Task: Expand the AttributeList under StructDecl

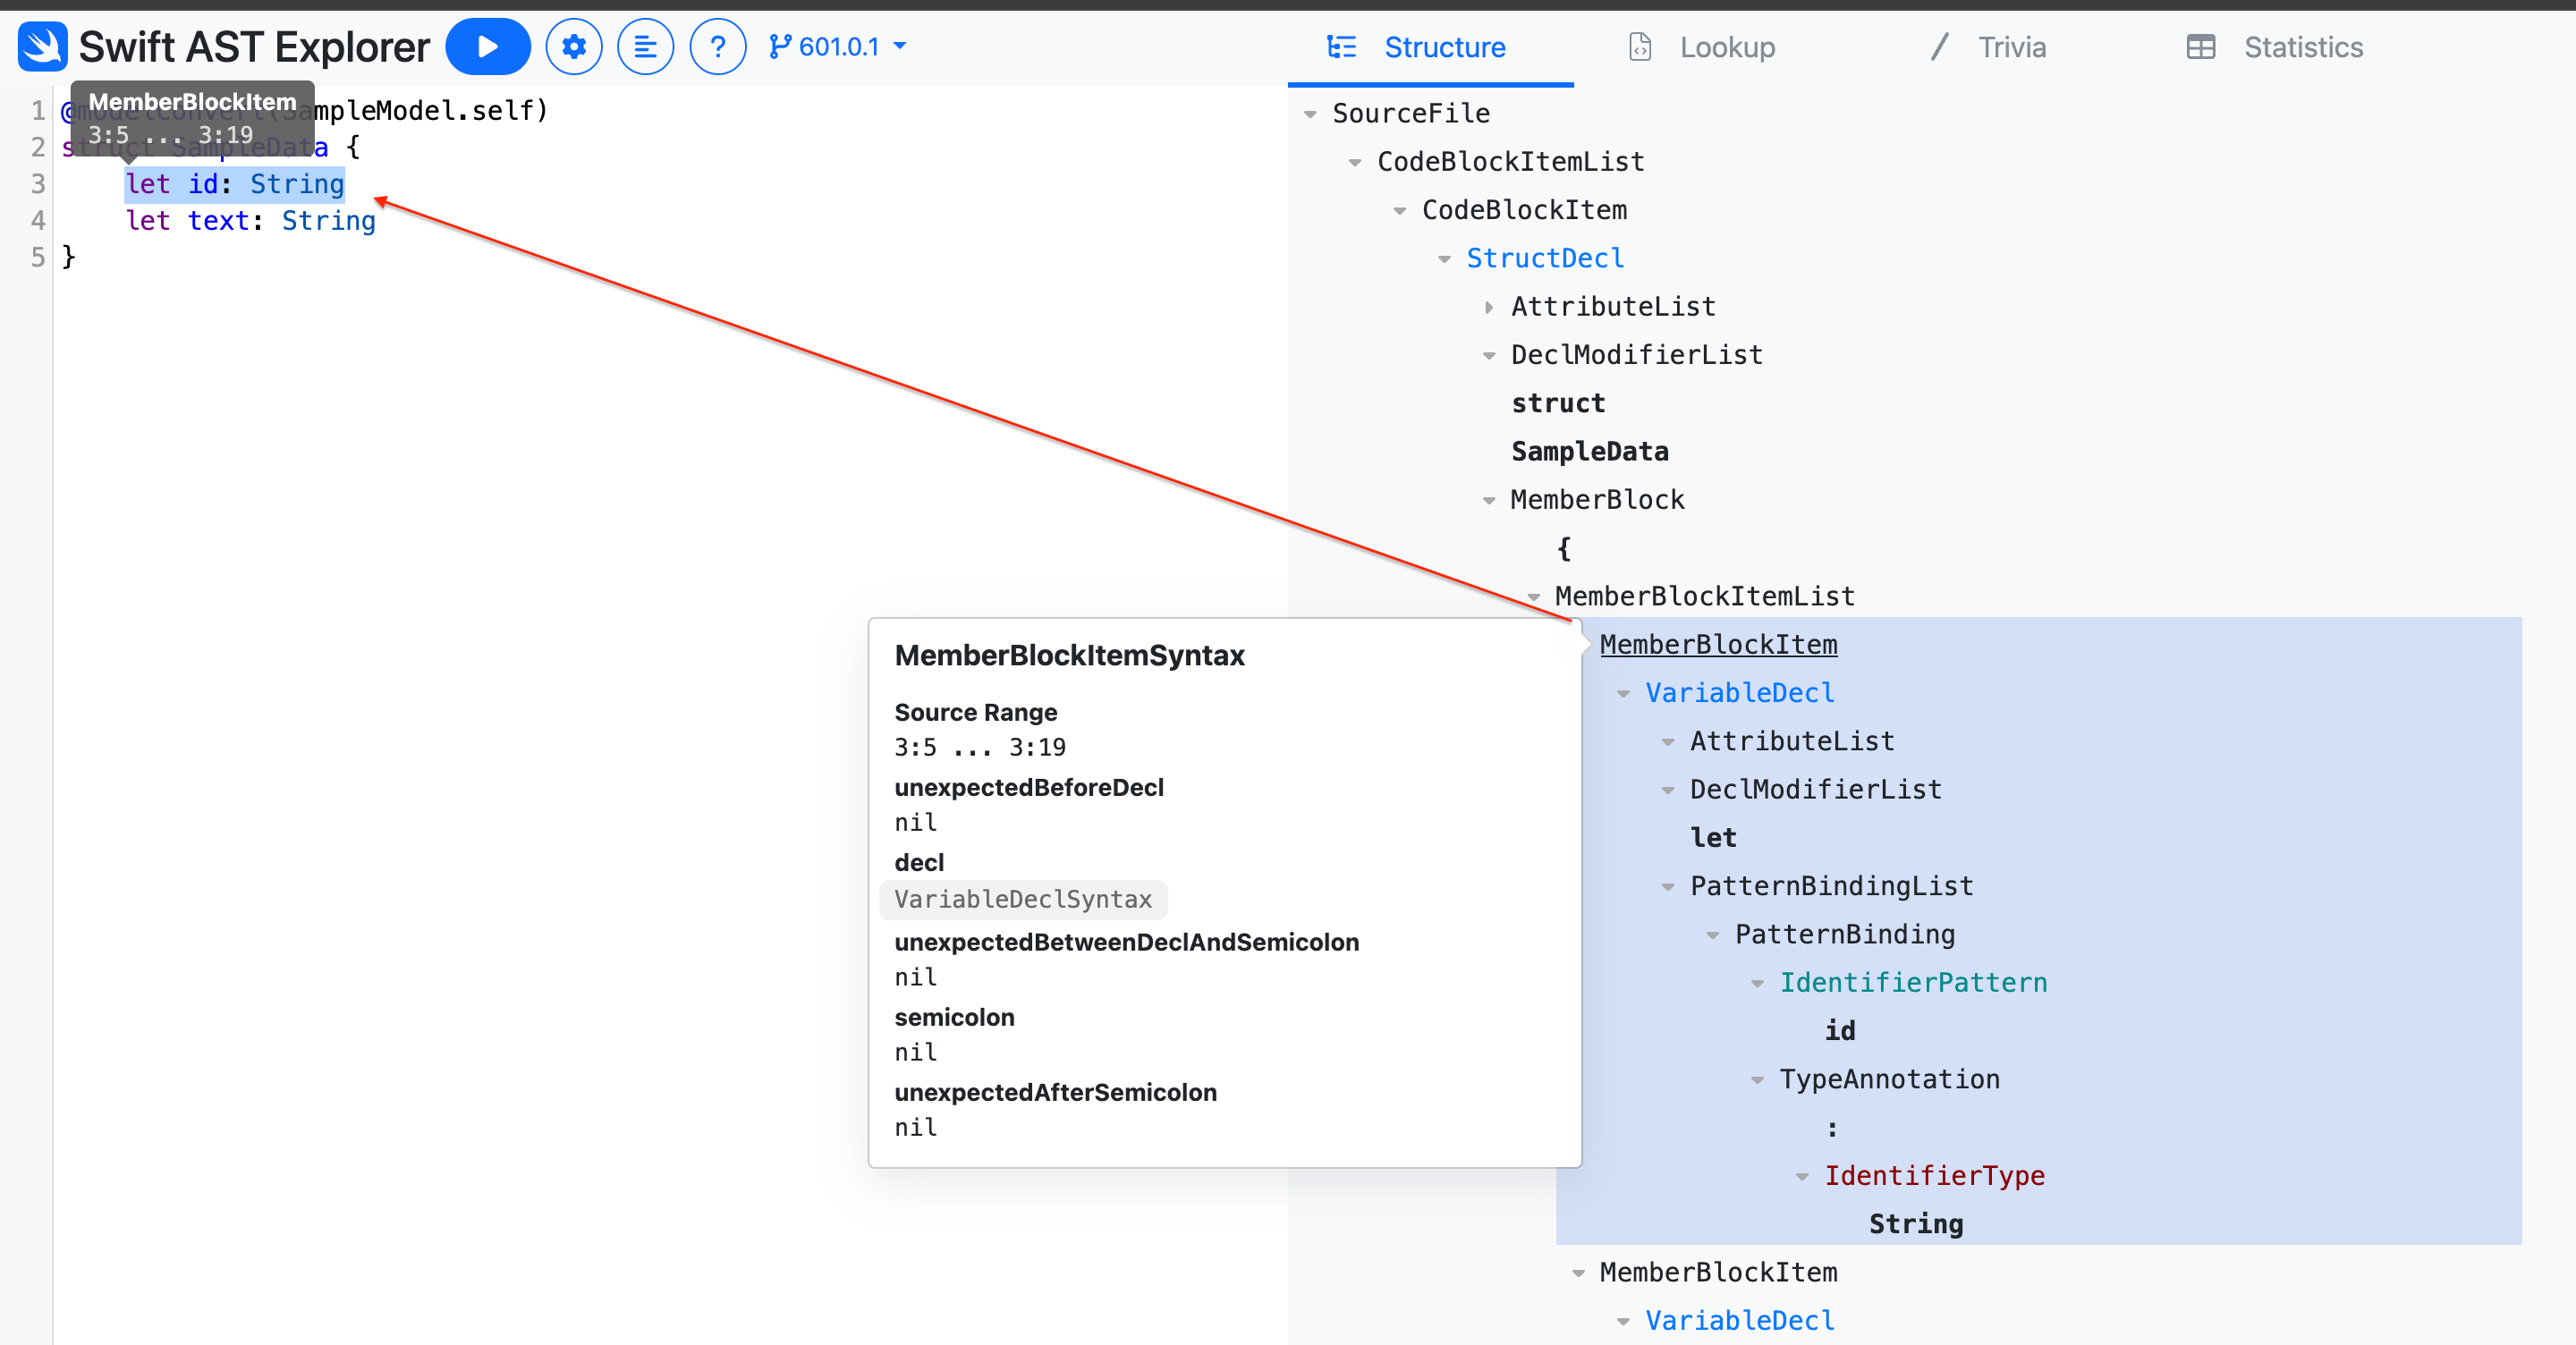Action: (x=1489, y=307)
